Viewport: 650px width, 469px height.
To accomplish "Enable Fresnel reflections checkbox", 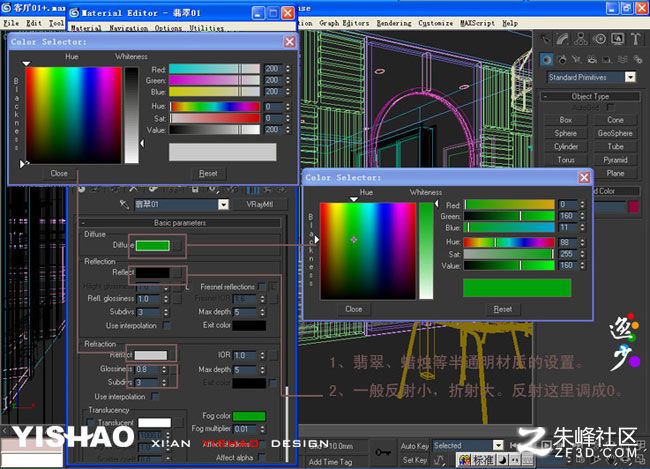I will coord(261,286).
